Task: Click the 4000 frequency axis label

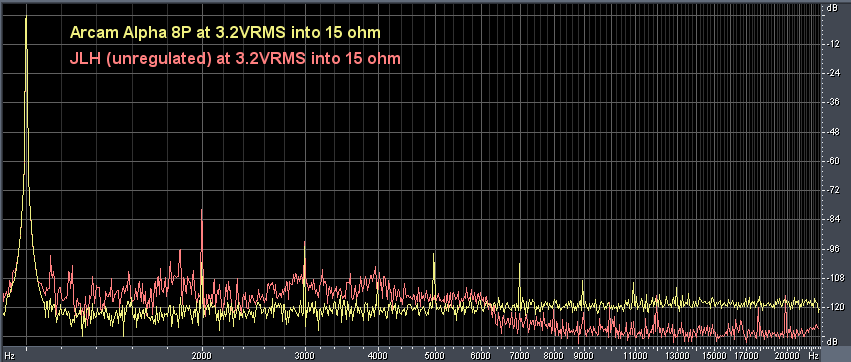Action: click(x=378, y=355)
